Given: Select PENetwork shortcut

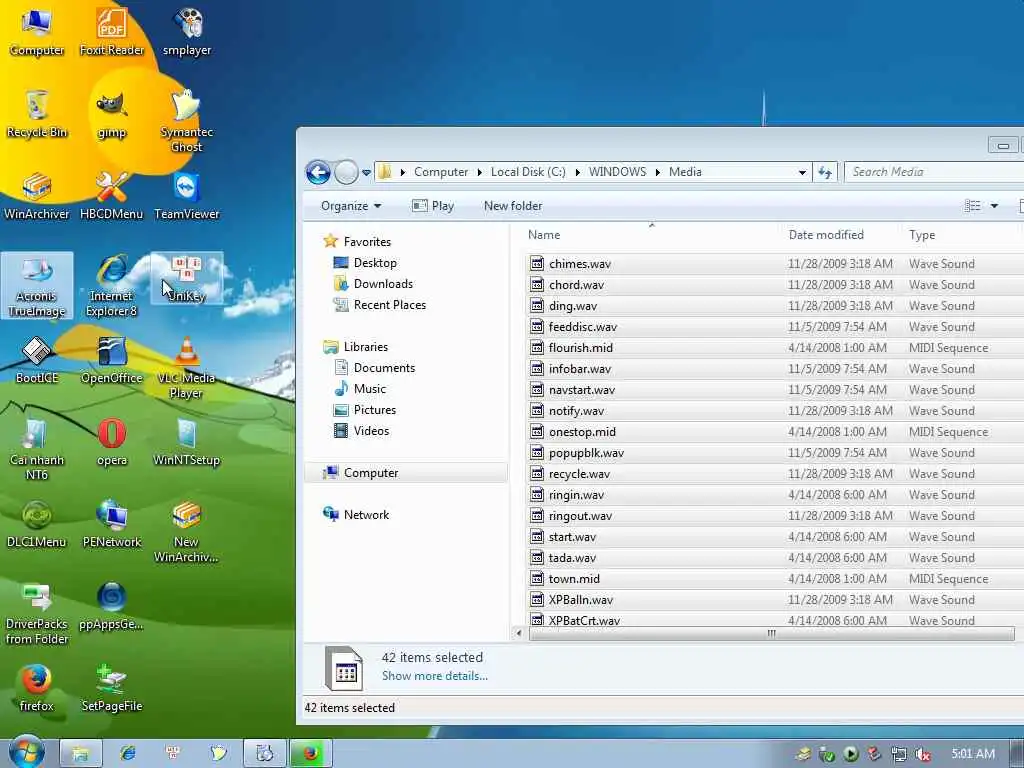Looking at the screenshot, I should [x=112, y=524].
